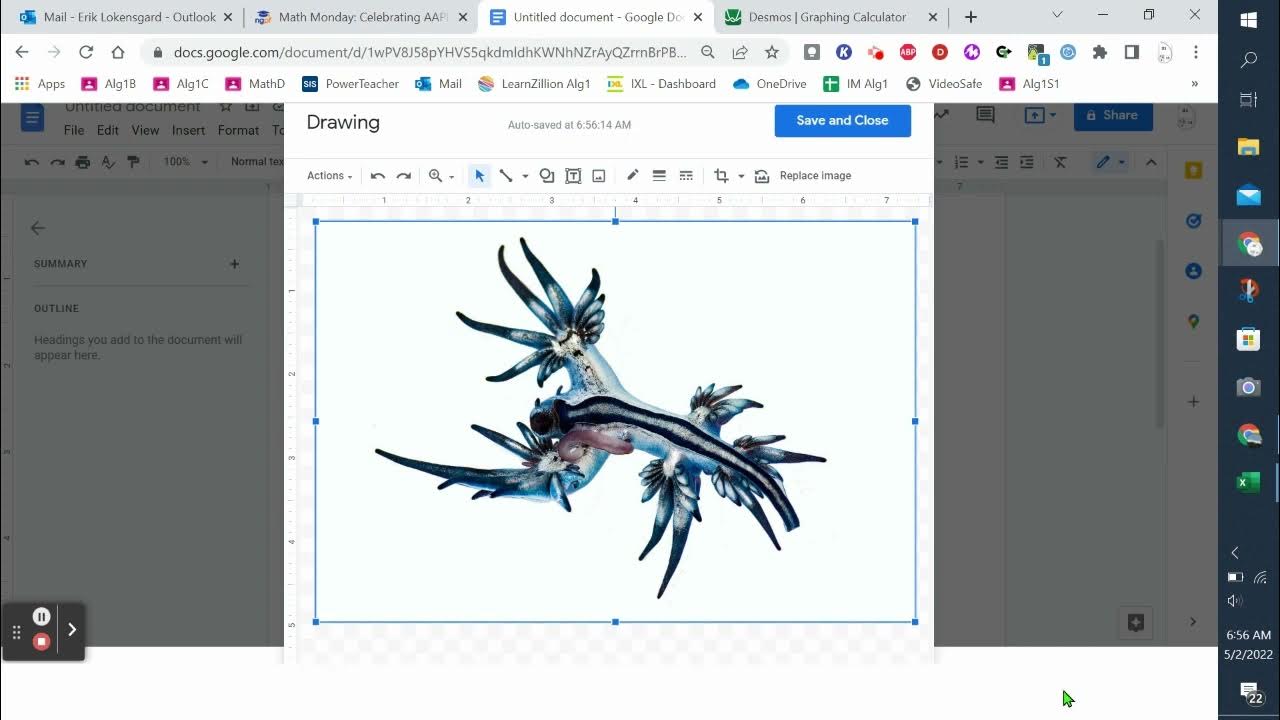Open the VideoSafe bookmark
Screen dimensions: 1280x720
click(x=944, y=84)
